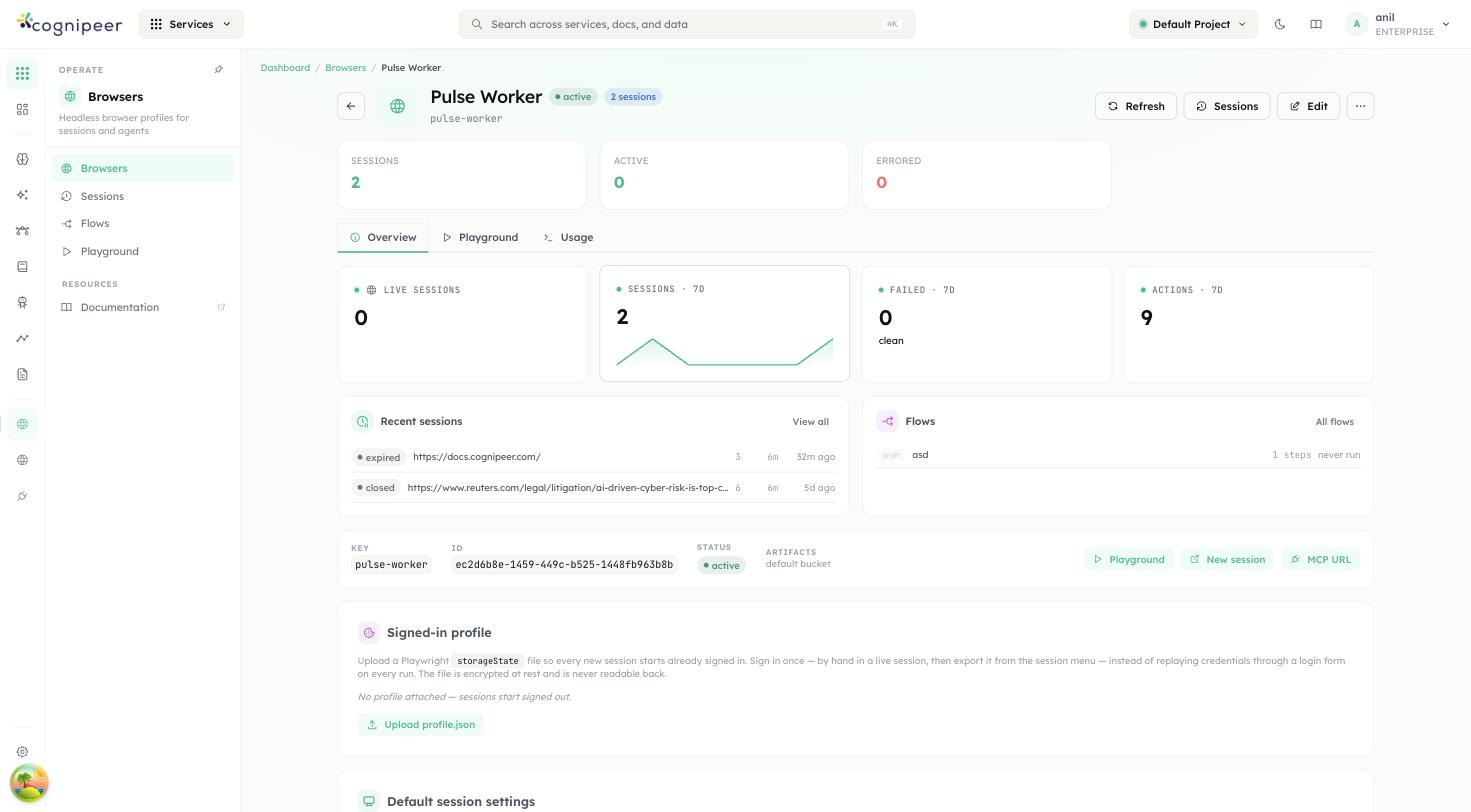The height and width of the screenshot is (812, 1471).
Task: Switch to the Playground tab
Action: (480, 237)
